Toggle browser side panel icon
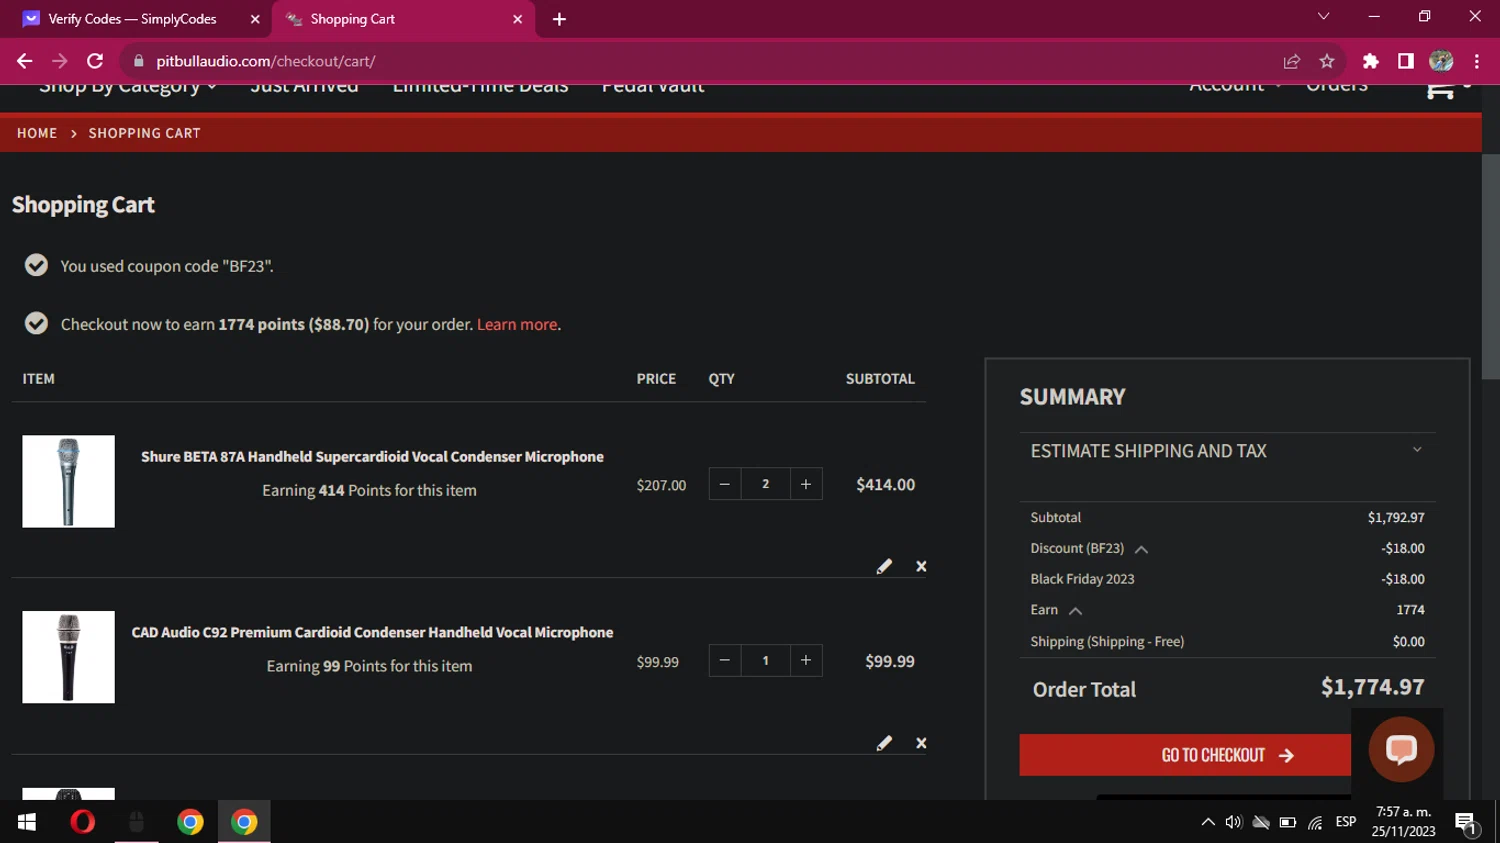 coord(1406,61)
